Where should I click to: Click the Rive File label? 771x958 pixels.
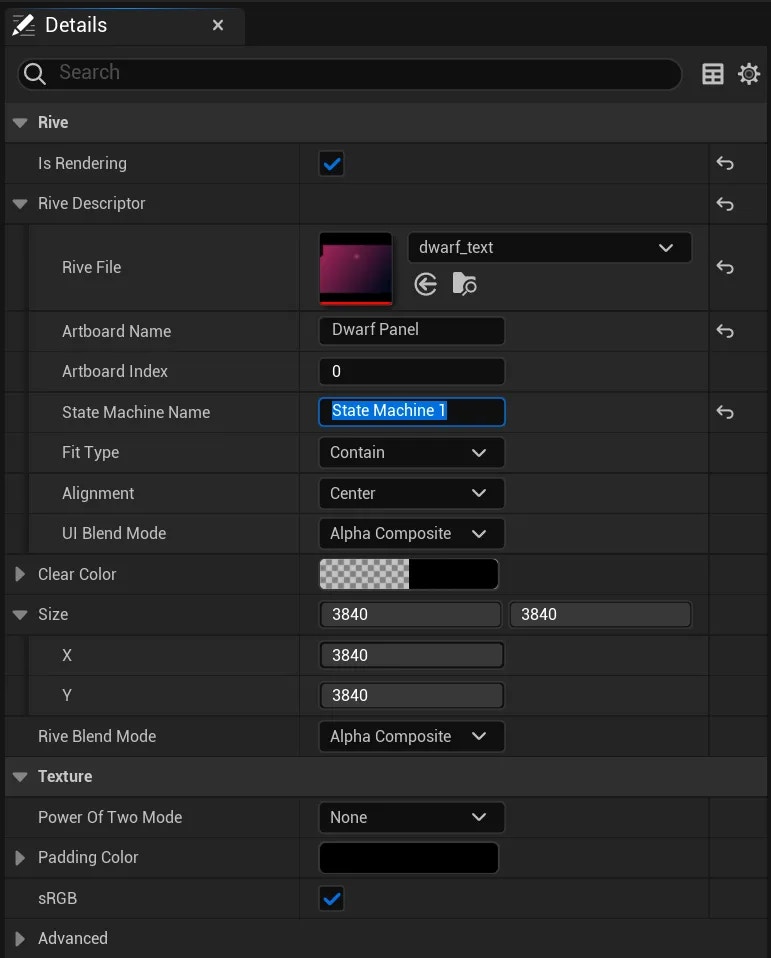pos(92,268)
